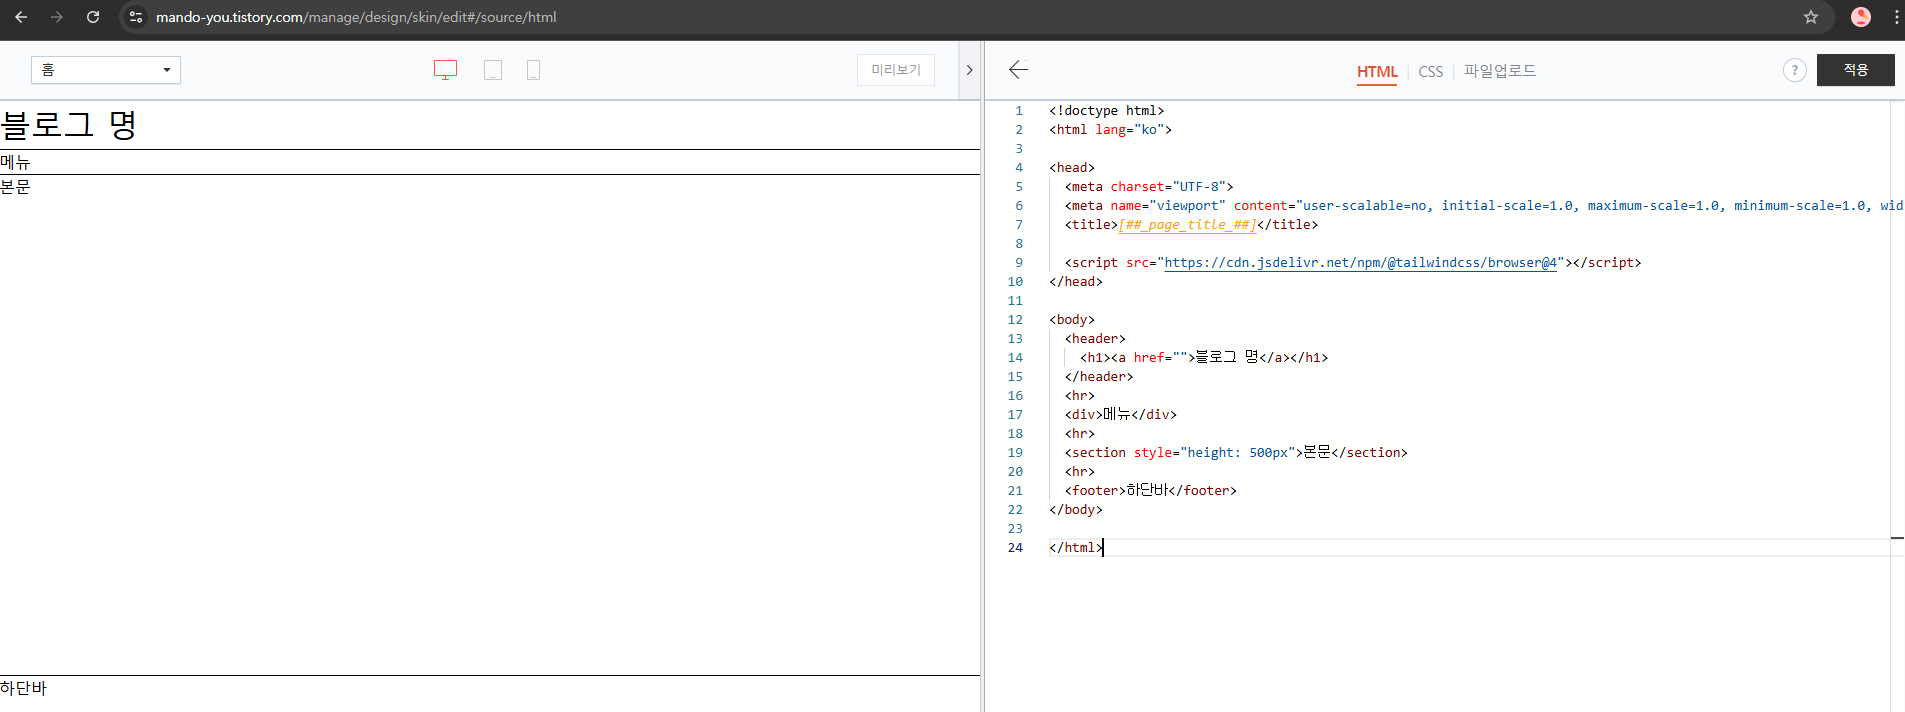Click the 블로그 명 heading link in preview
Image resolution: width=1905 pixels, height=712 pixels.
pos(68,125)
